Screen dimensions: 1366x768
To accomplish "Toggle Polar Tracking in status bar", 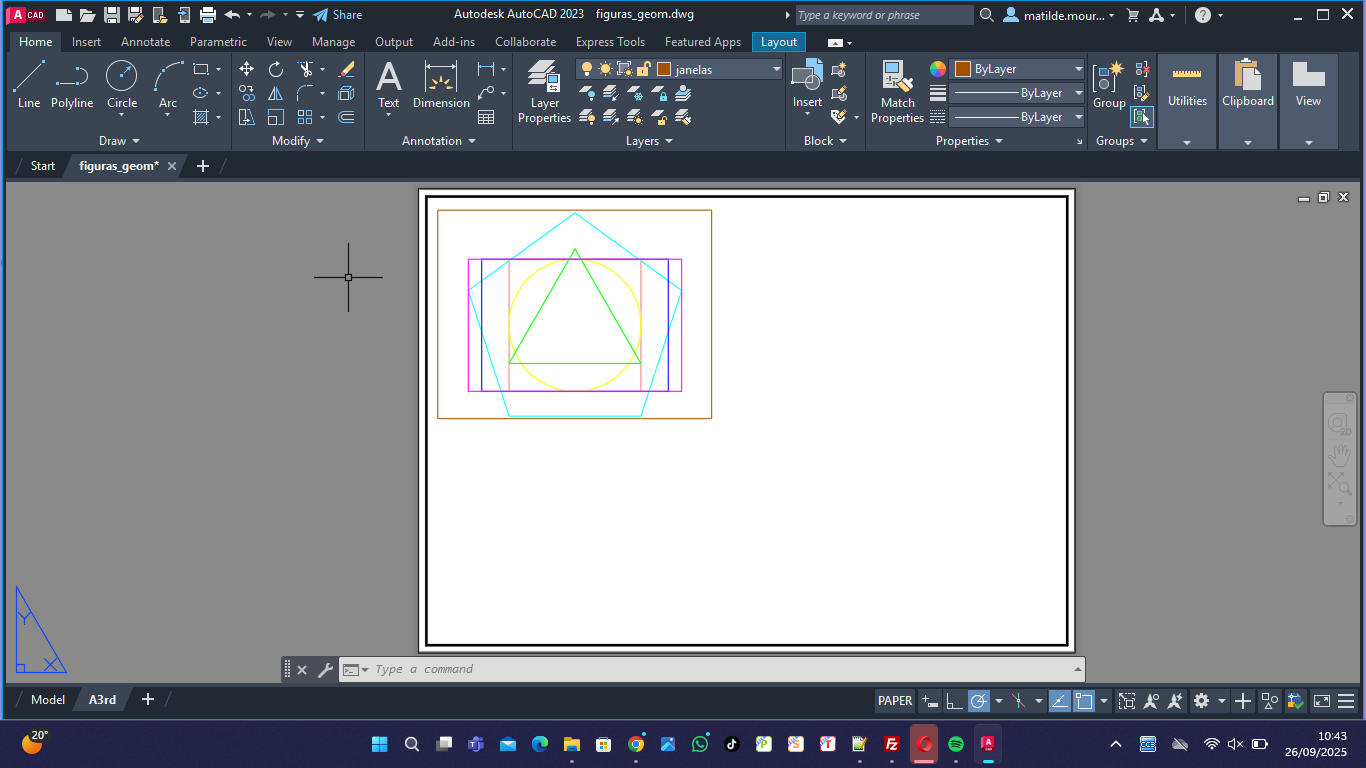I will point(978,701).
